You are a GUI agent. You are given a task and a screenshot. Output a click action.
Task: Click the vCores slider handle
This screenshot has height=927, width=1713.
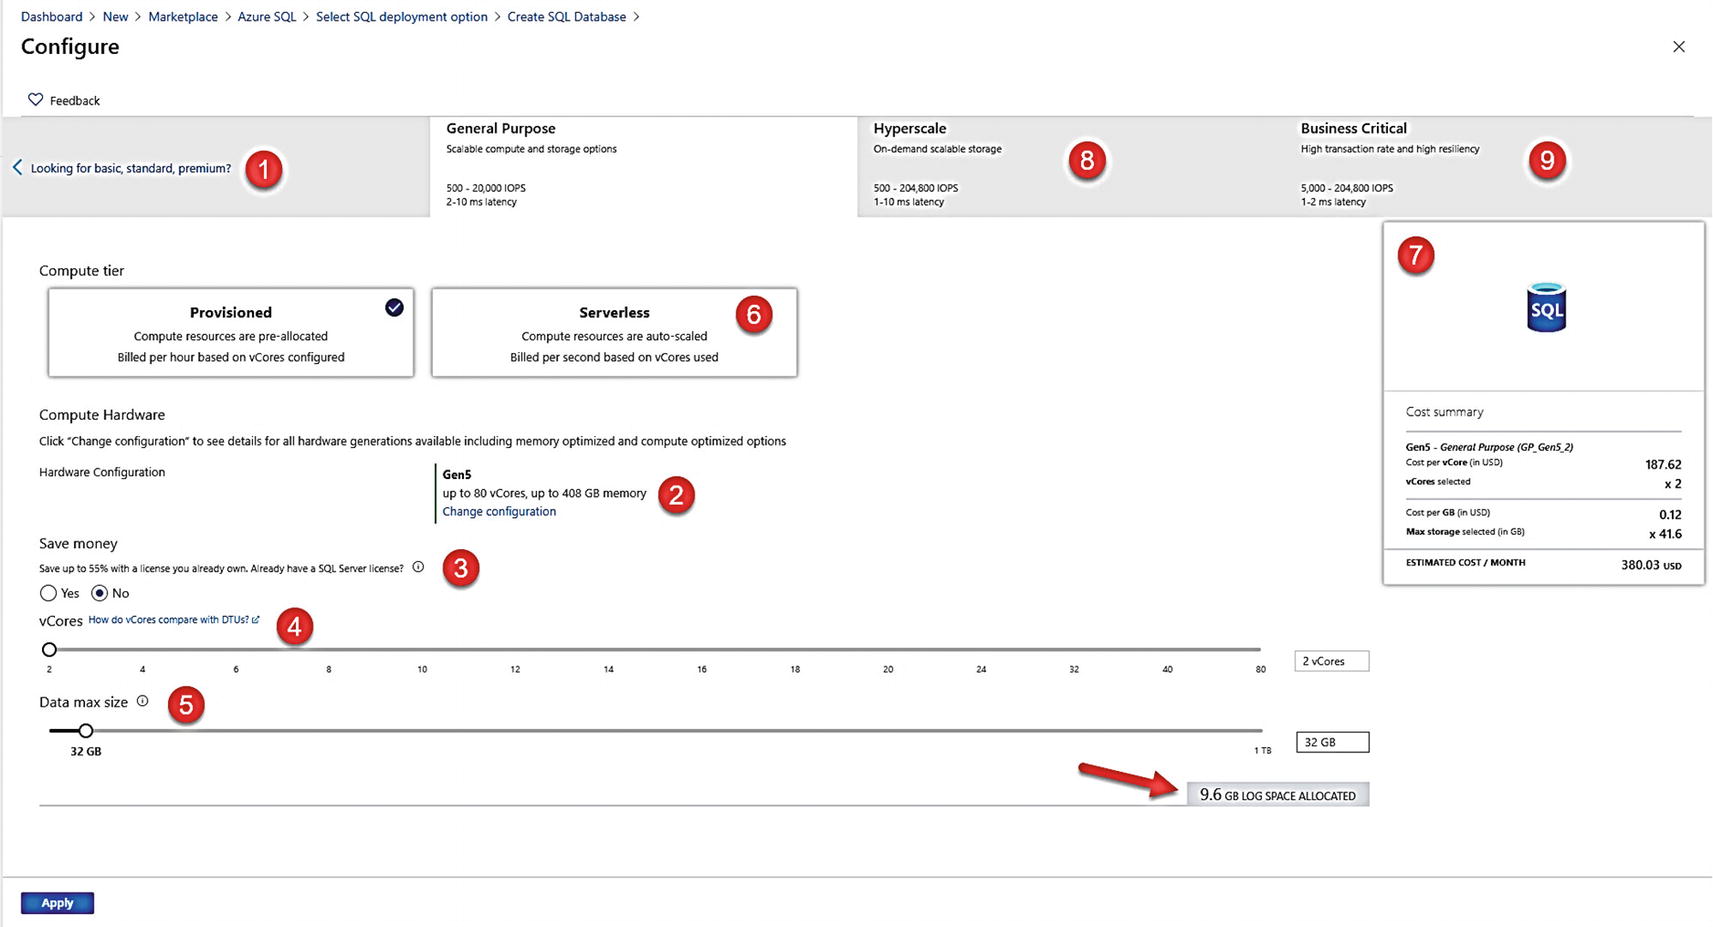point(49,649)
